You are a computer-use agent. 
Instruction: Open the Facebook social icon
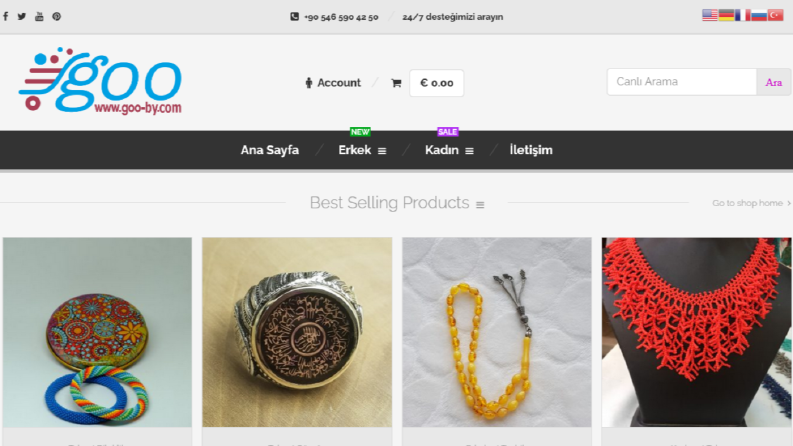[x=6, y=16]
